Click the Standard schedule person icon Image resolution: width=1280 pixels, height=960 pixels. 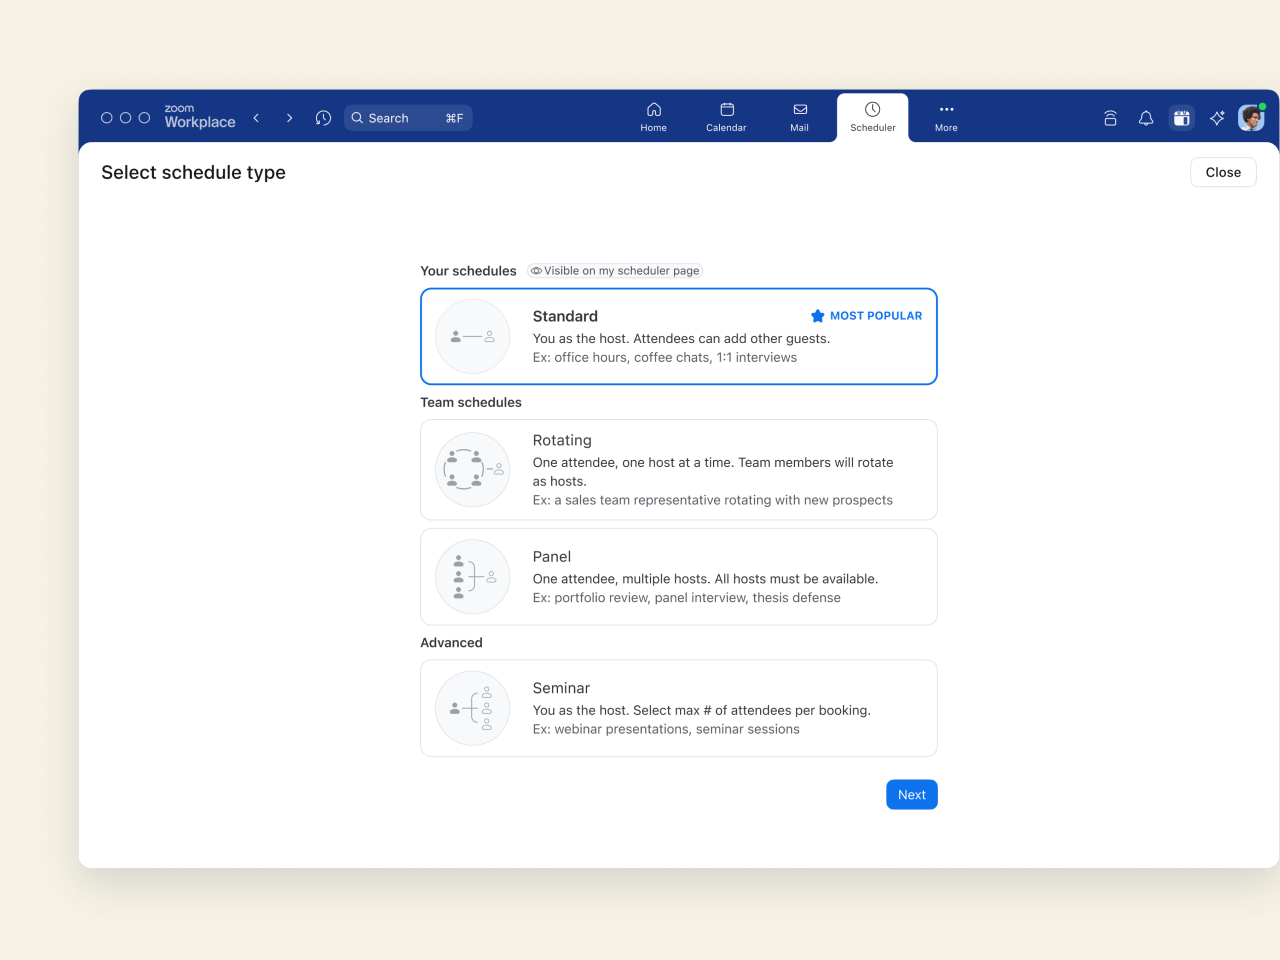[x=473, y=337]
